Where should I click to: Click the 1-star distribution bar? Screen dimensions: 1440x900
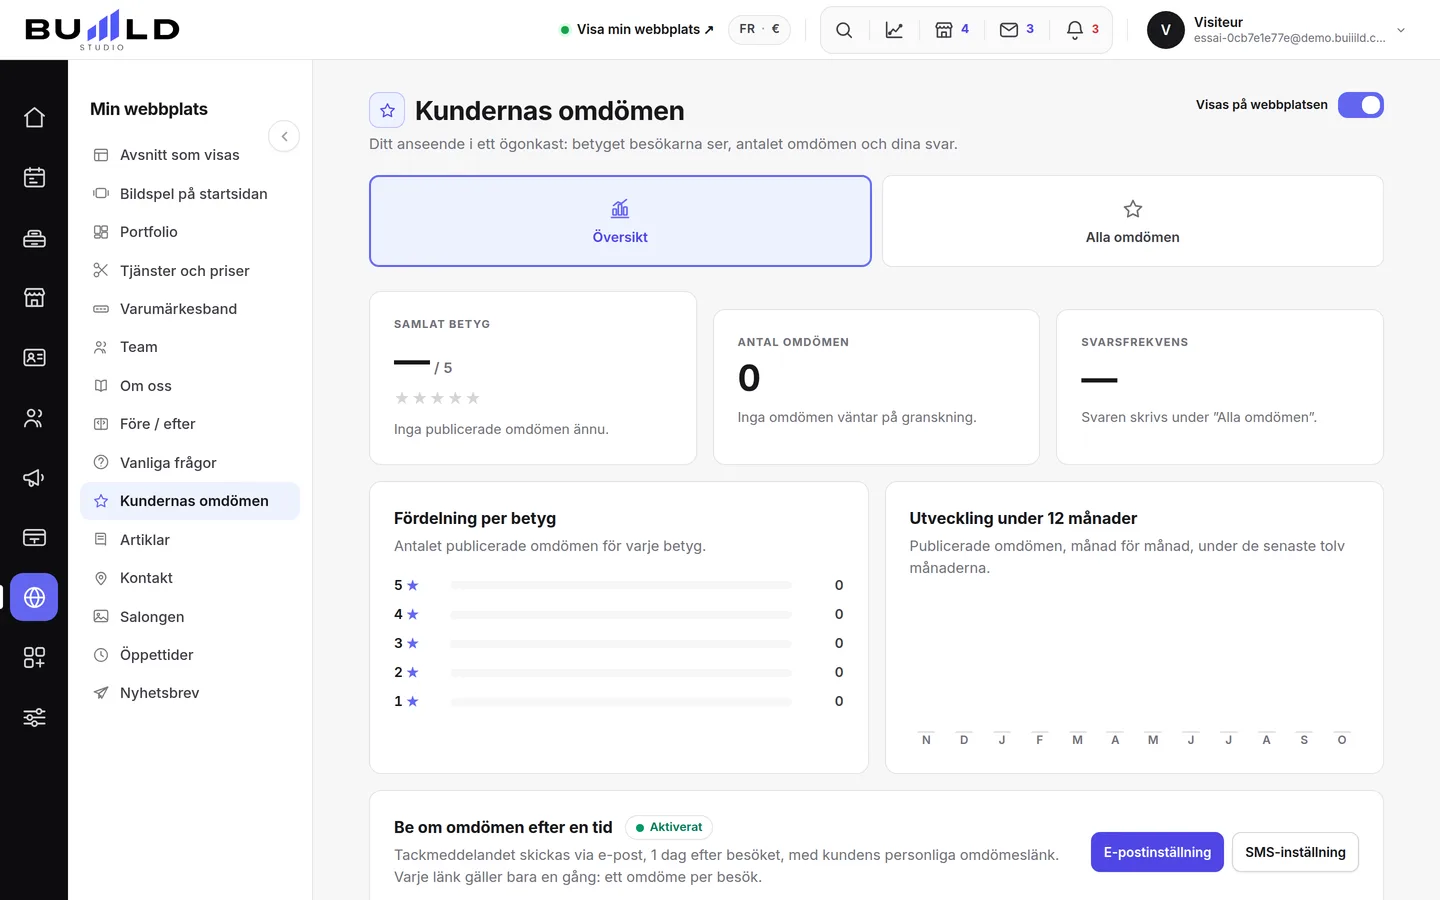[621, 701]
